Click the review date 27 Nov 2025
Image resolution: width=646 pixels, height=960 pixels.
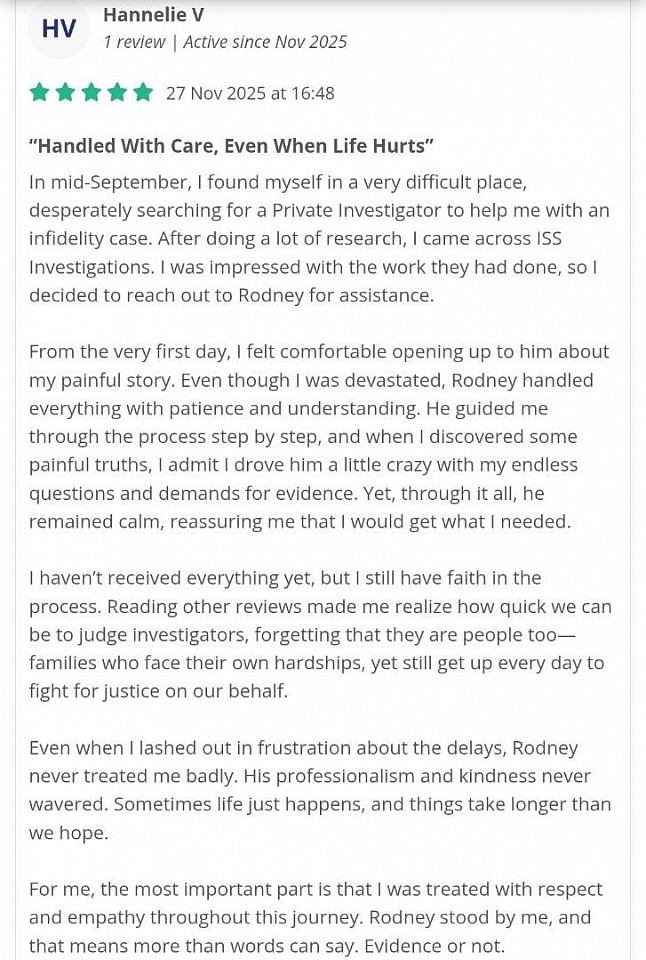216,93
